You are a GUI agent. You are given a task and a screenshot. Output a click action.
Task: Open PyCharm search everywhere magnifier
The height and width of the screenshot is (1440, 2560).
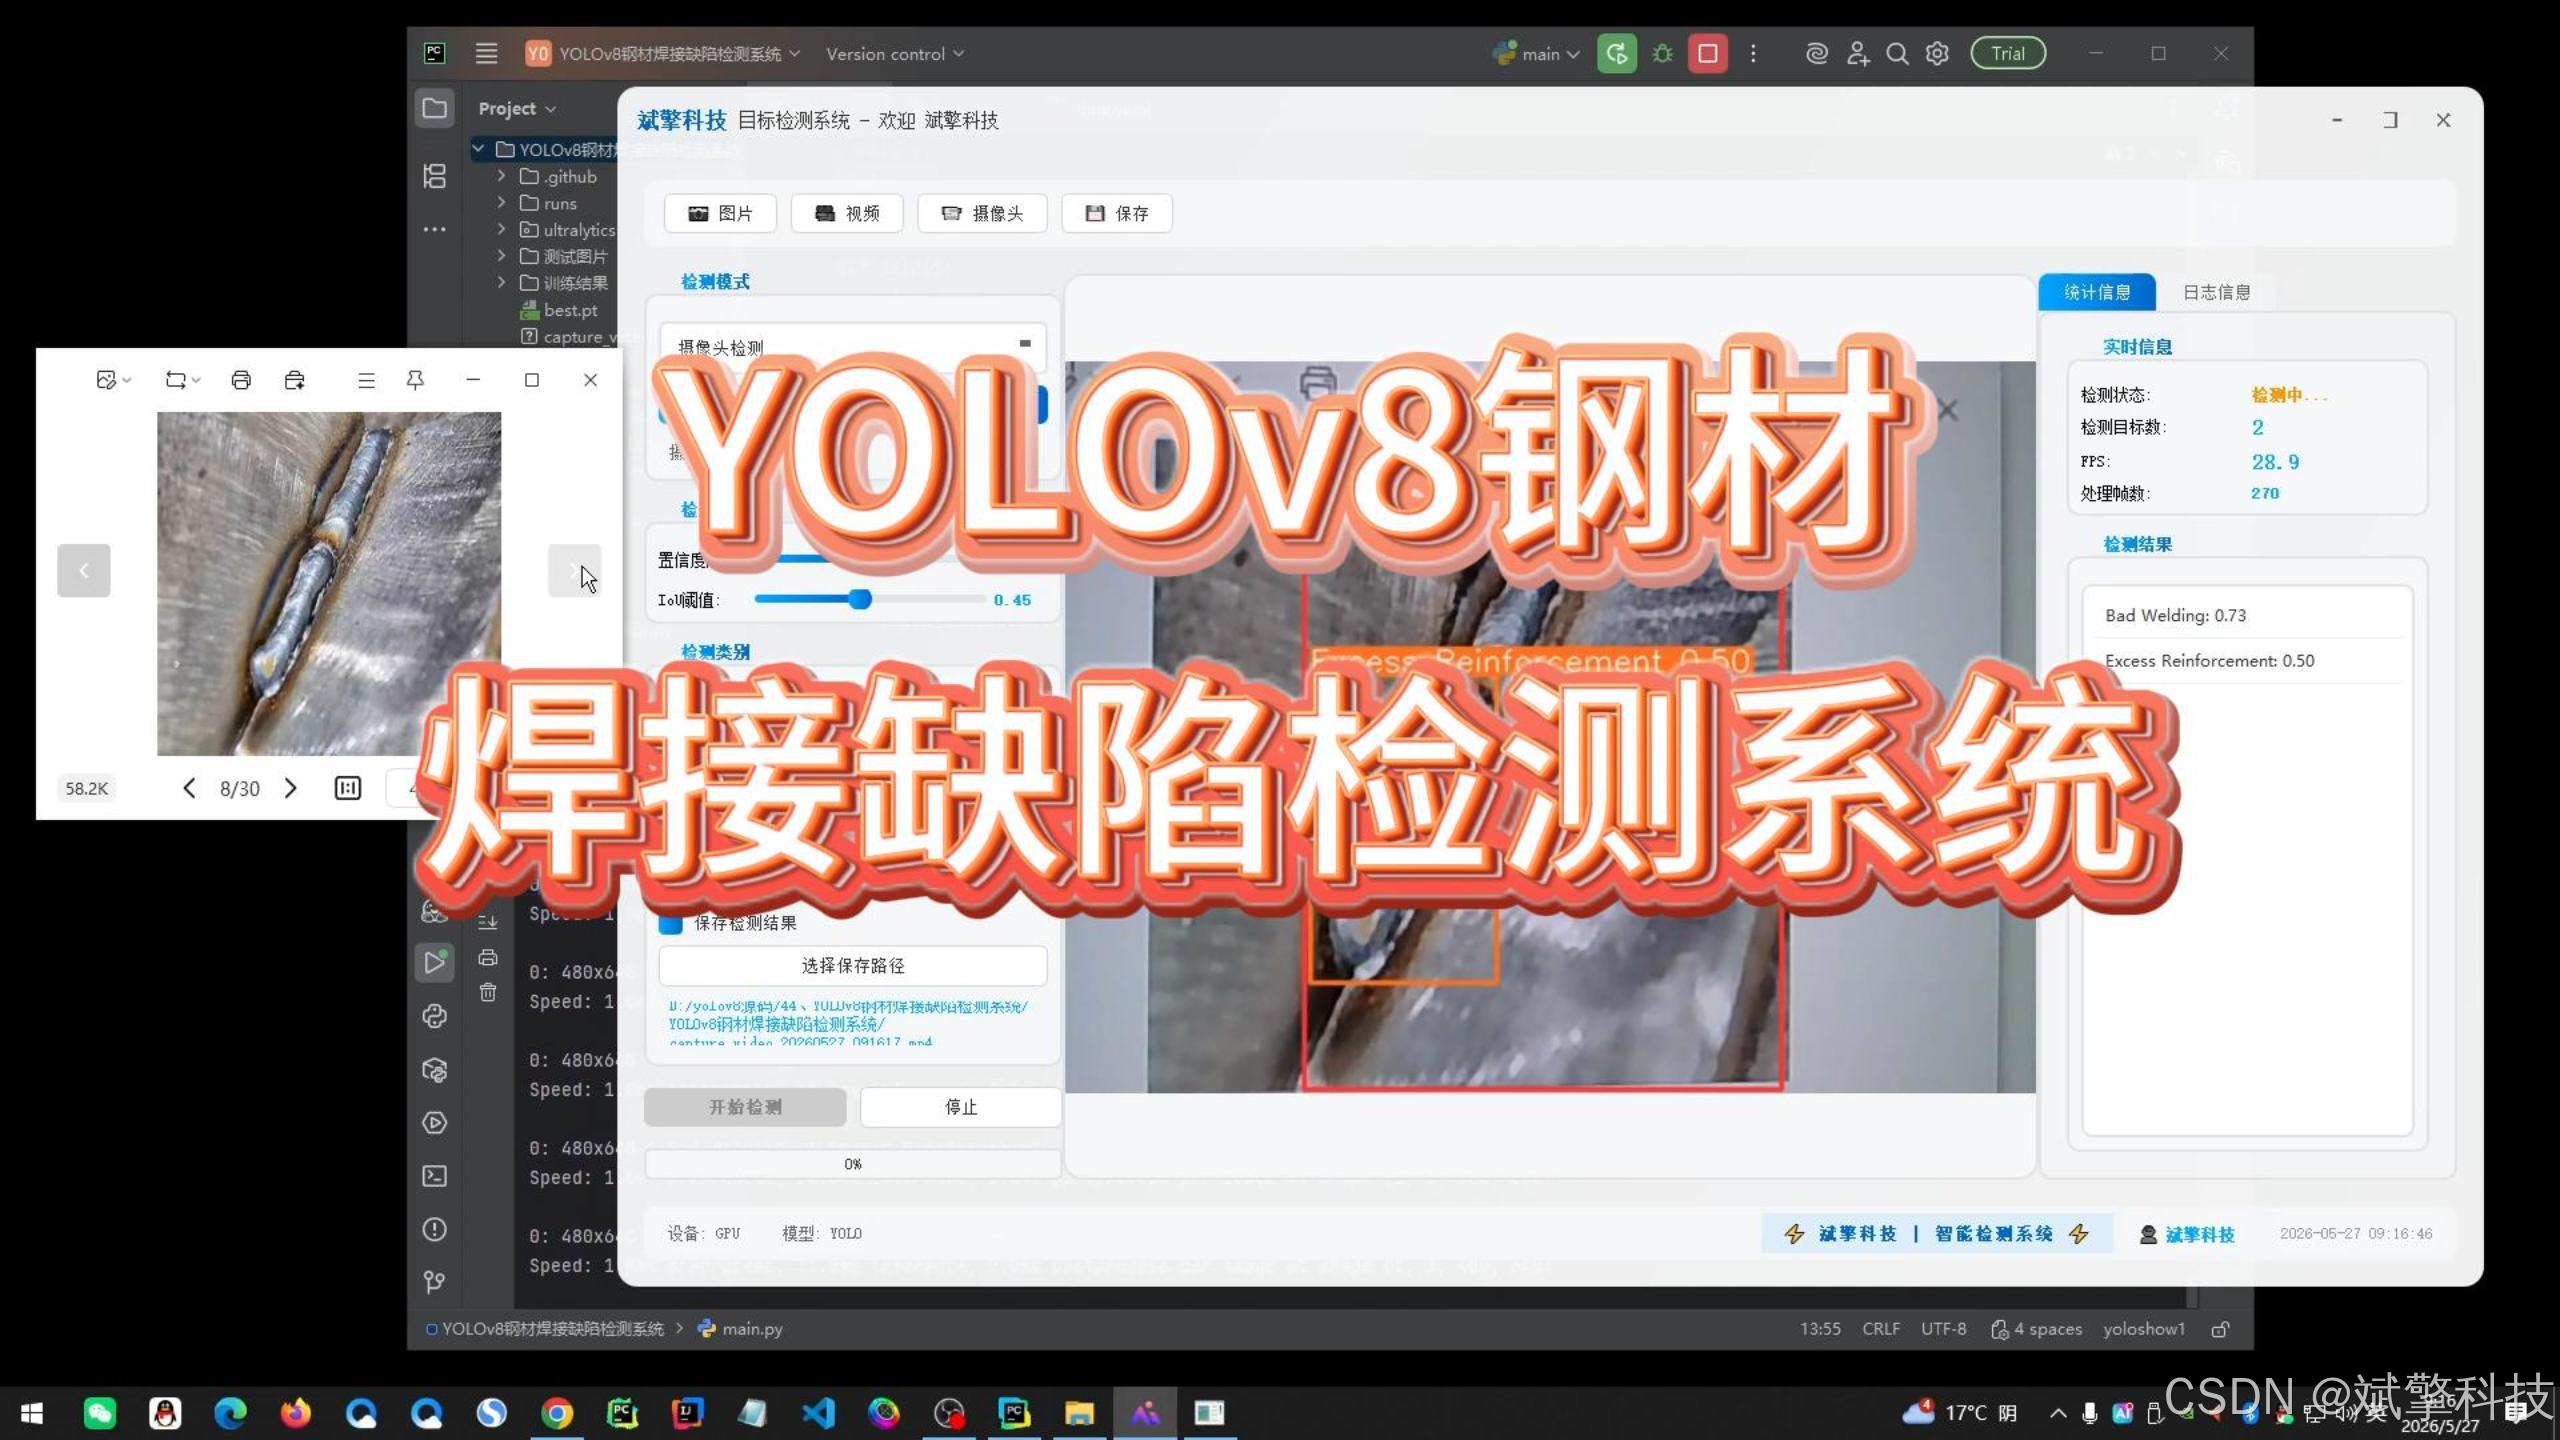(1897, 54)
